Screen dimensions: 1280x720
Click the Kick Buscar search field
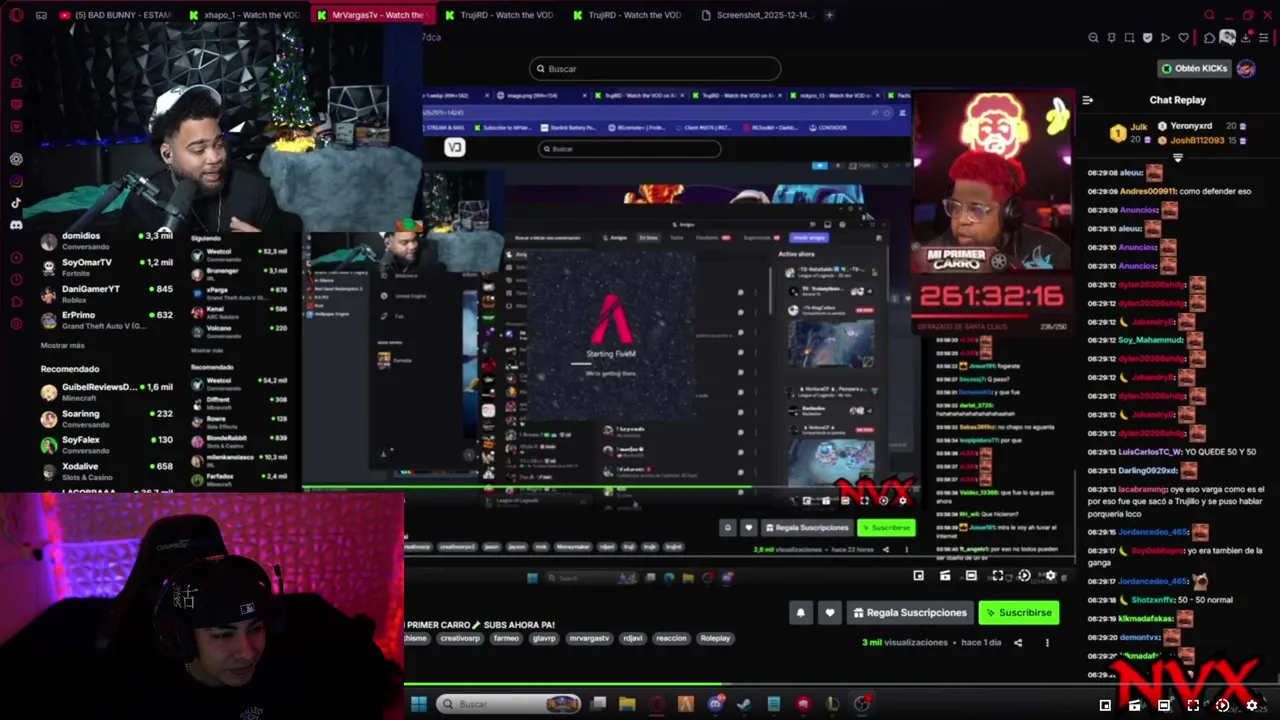(x=655, y=69)
